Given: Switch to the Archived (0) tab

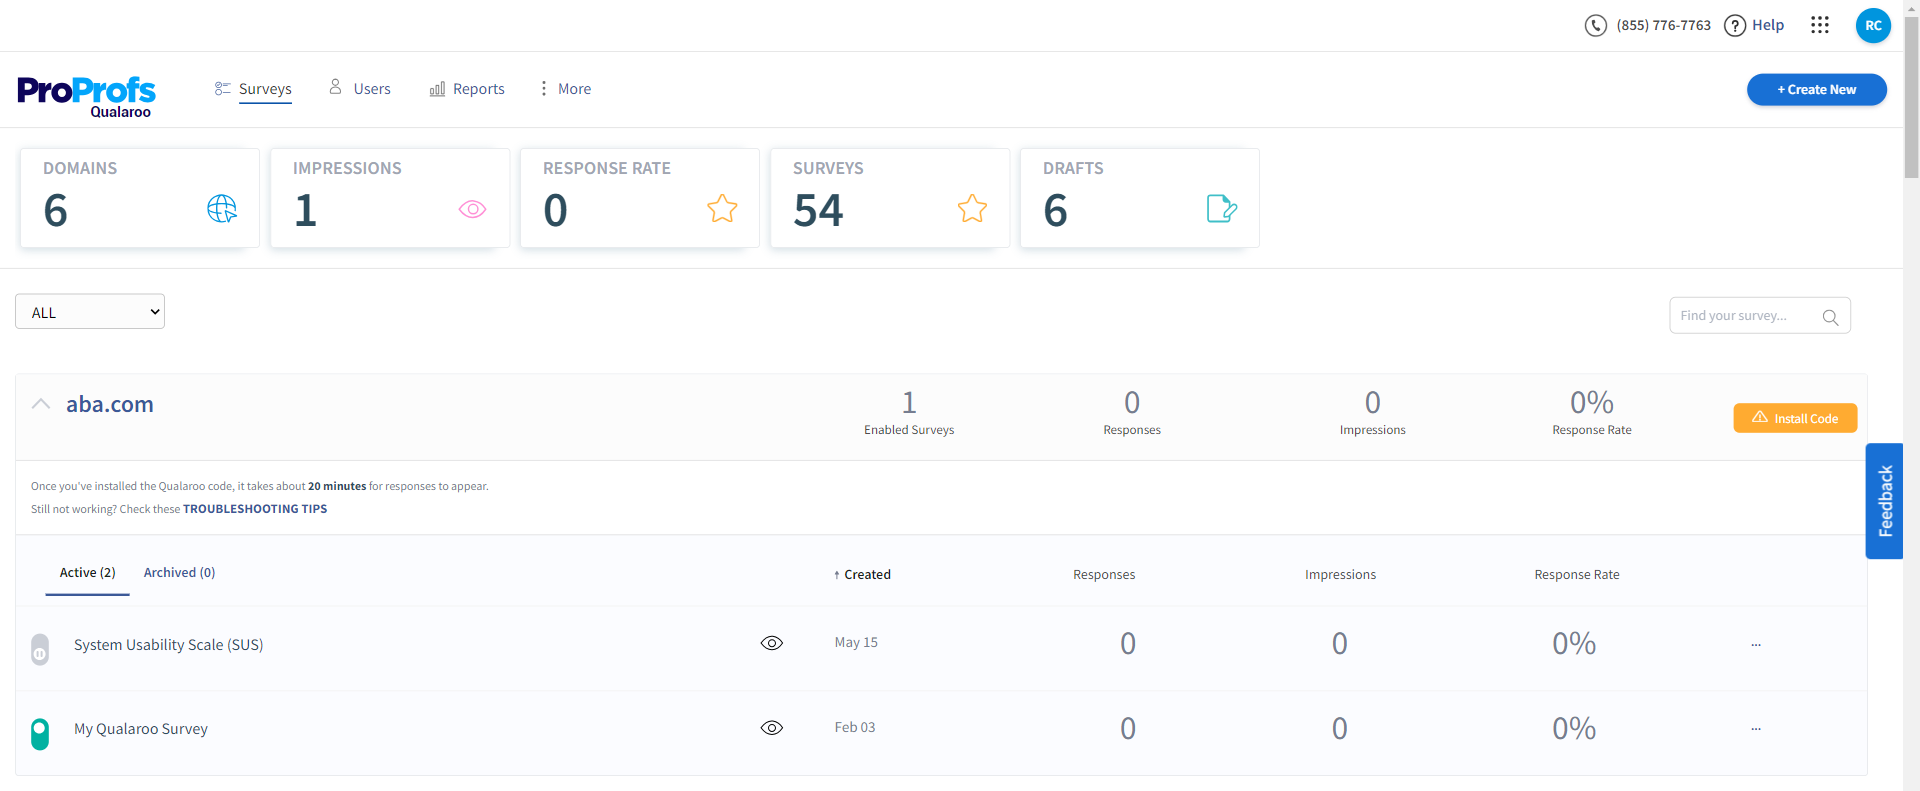Looking at the screenshot, I should tap(179, 573).
